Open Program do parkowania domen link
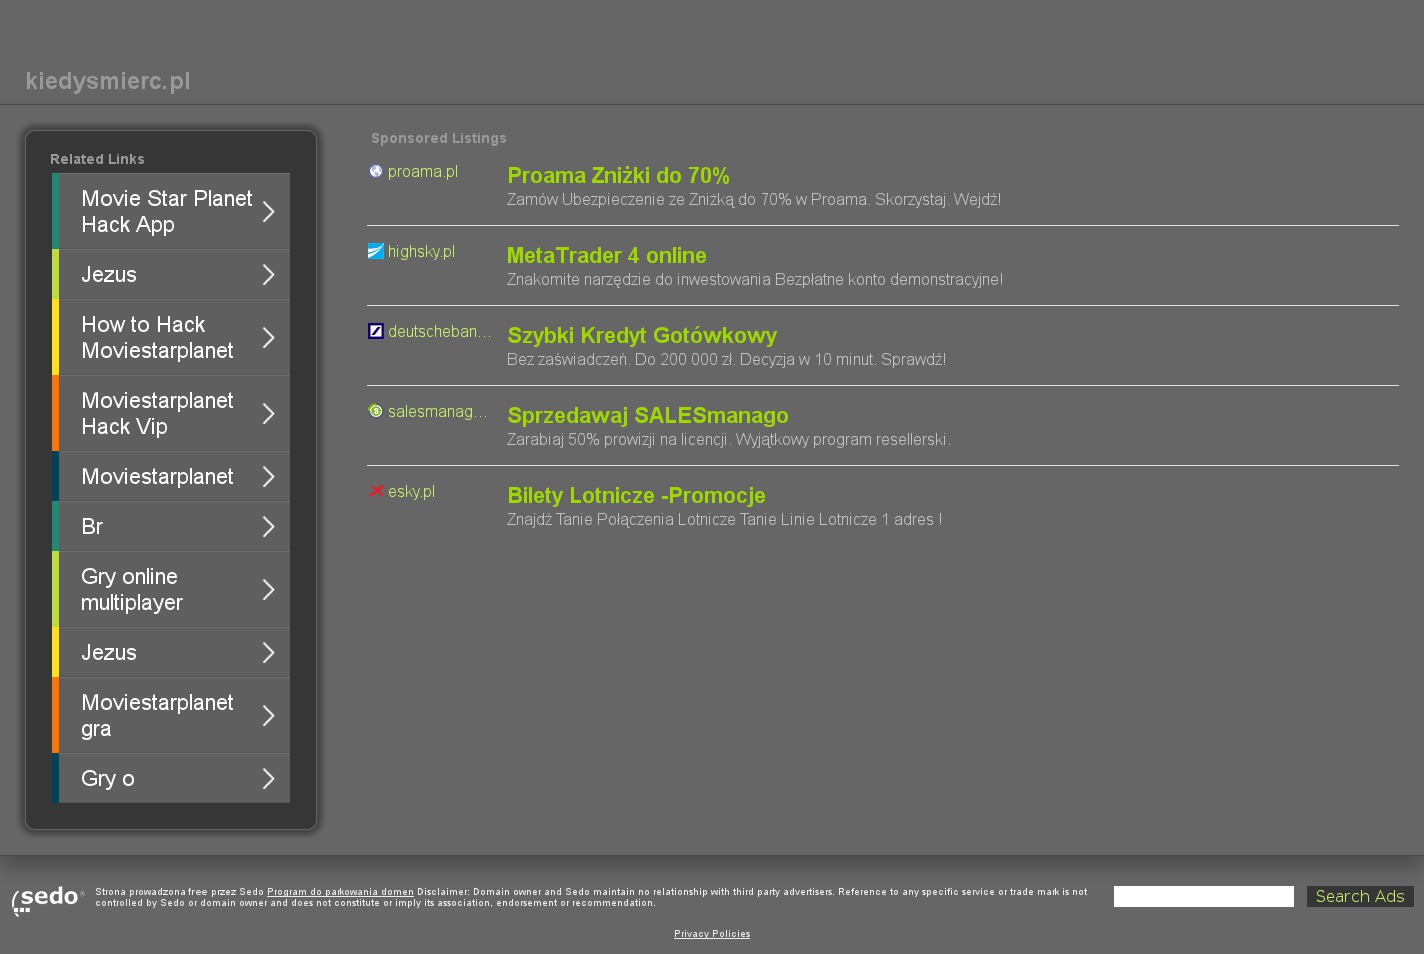 (340, 892)
